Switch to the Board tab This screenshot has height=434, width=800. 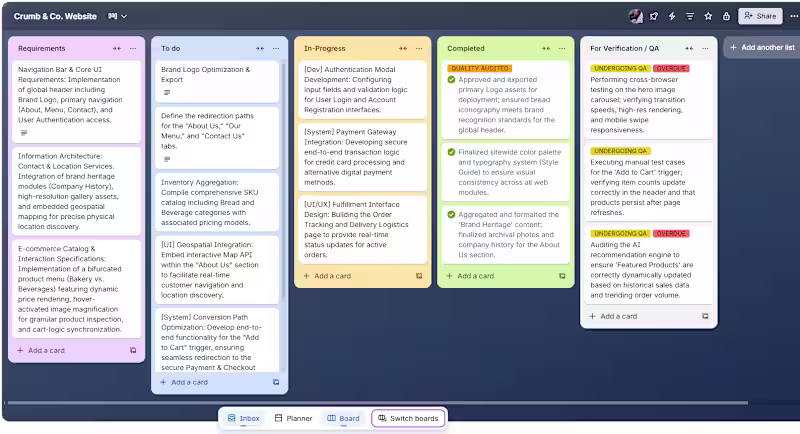pos(343,418)
